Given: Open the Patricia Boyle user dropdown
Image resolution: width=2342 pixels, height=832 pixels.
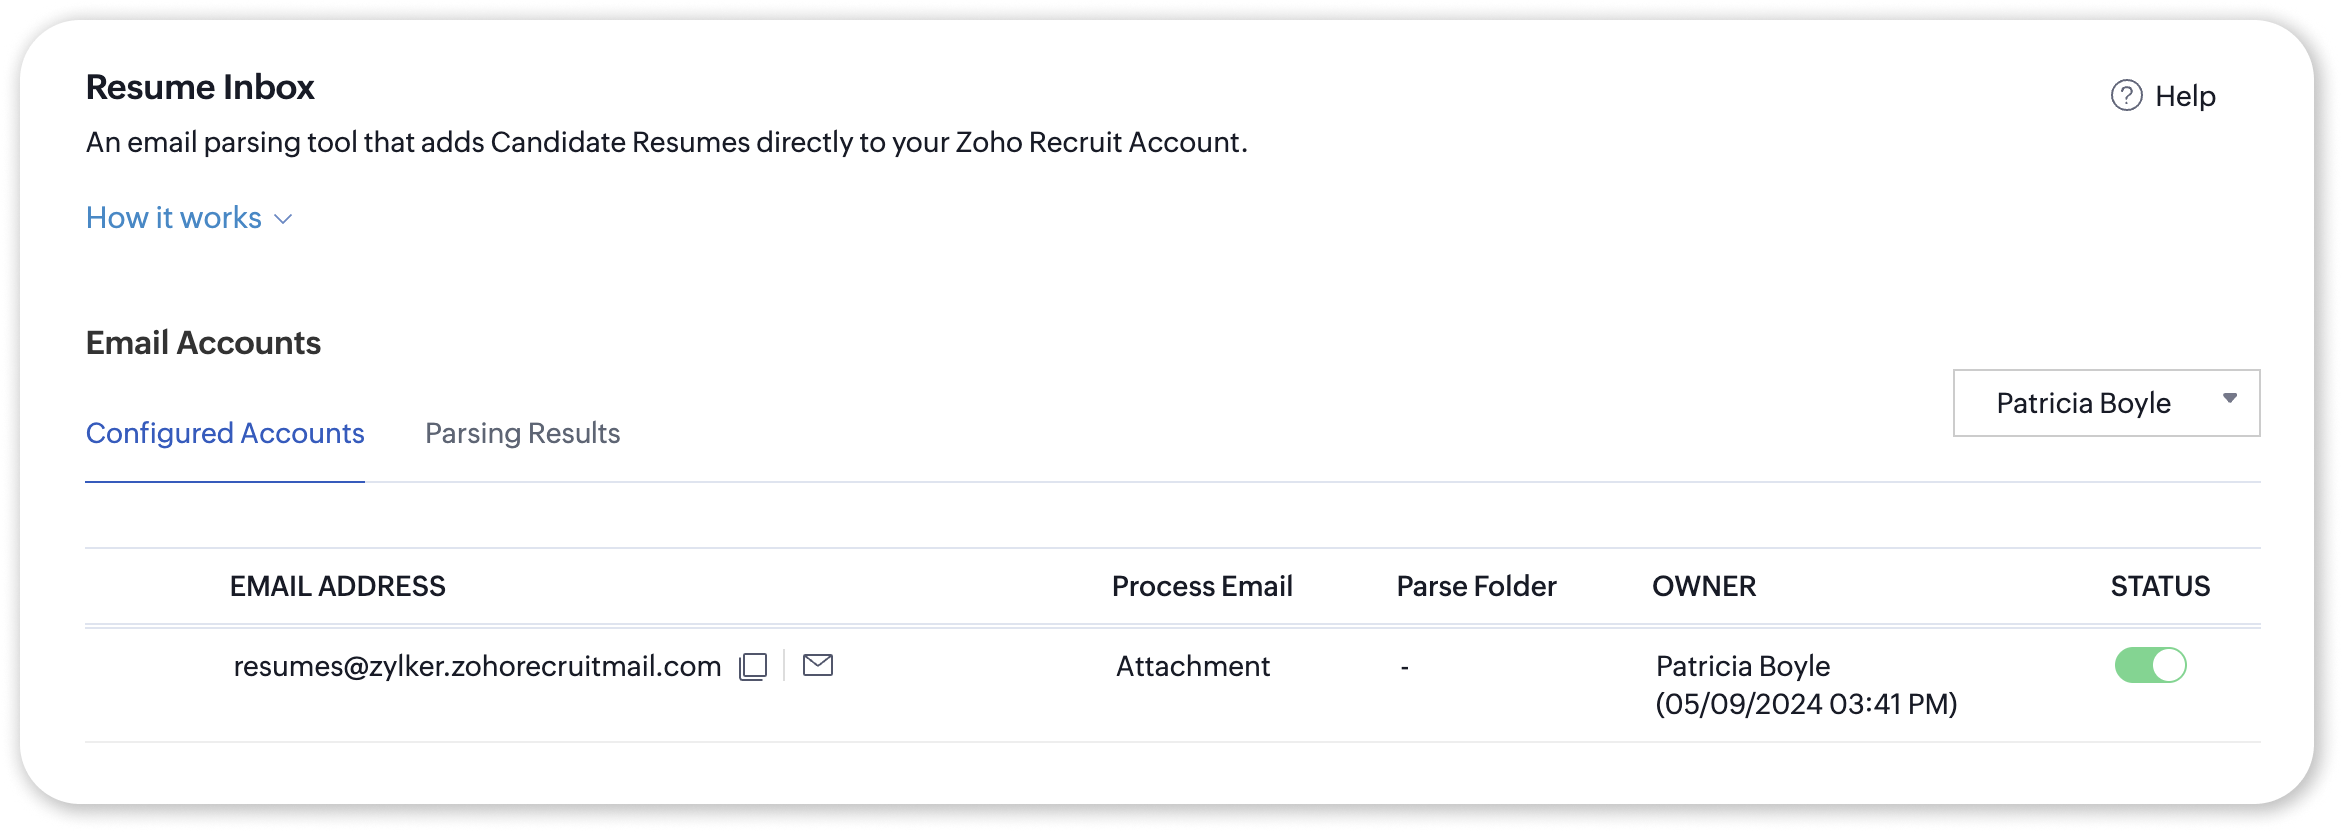Looking at the screenshot, I should pyautogui.click(x=2106, y=403).
